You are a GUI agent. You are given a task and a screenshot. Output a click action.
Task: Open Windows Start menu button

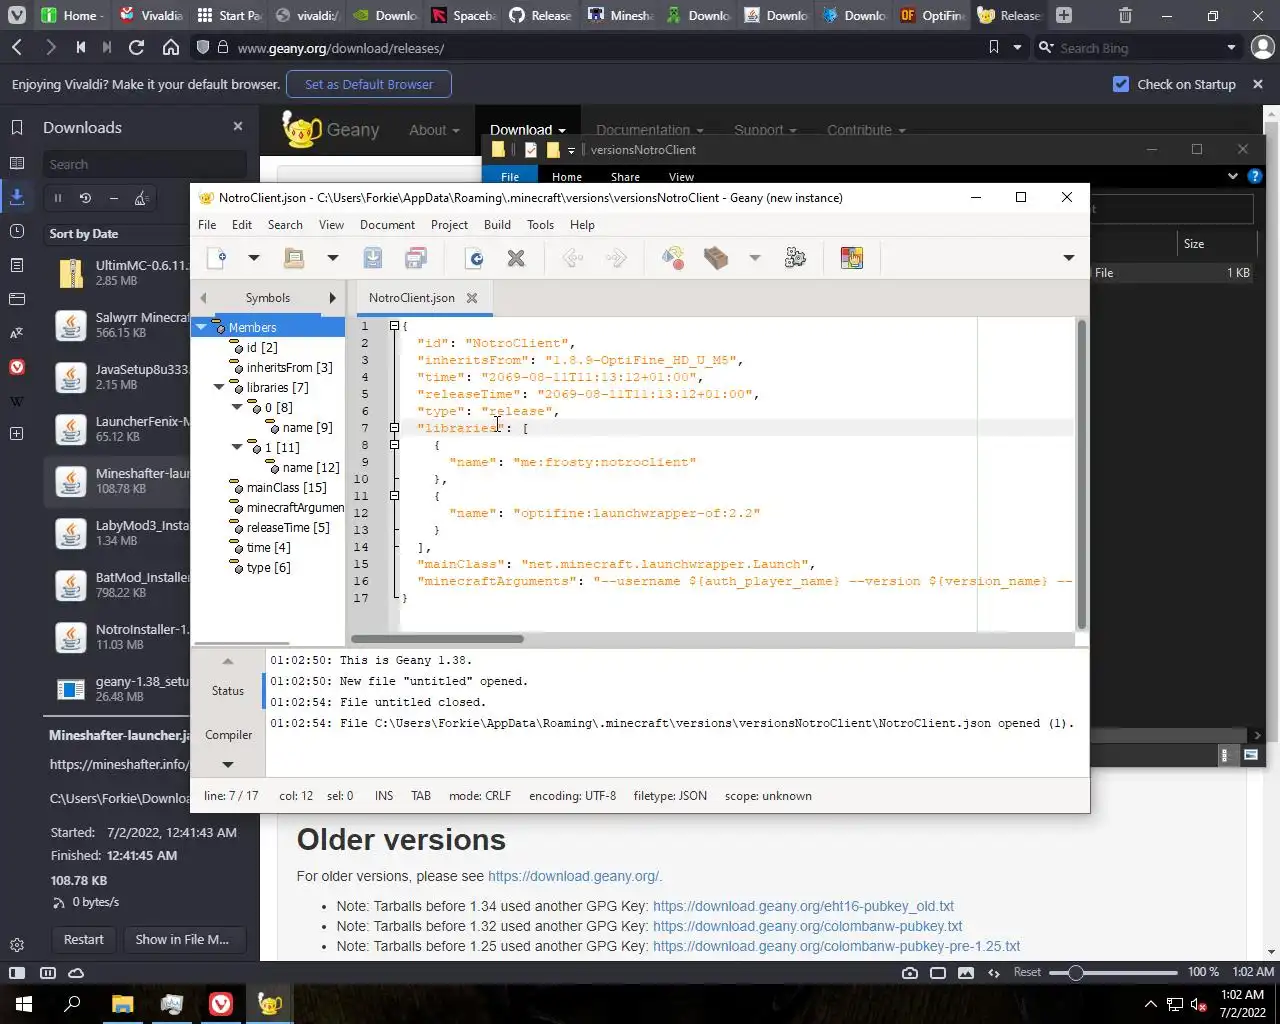(23, 1003)
